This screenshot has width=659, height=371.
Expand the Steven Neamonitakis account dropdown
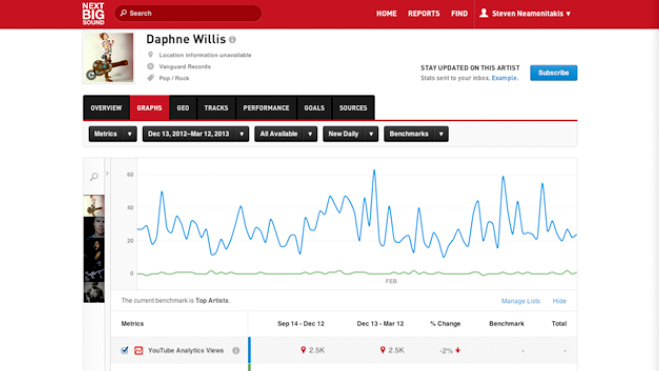[x=531, y=13]
